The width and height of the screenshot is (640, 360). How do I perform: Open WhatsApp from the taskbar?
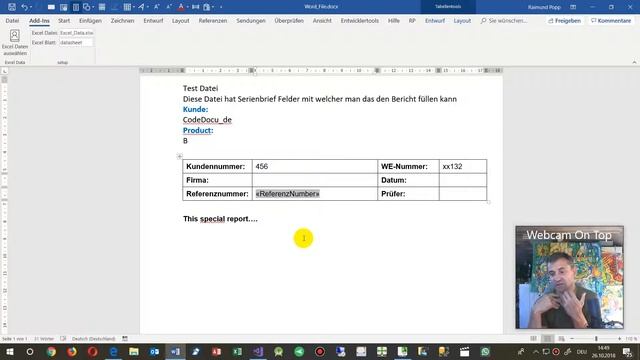tap(485, 351)
